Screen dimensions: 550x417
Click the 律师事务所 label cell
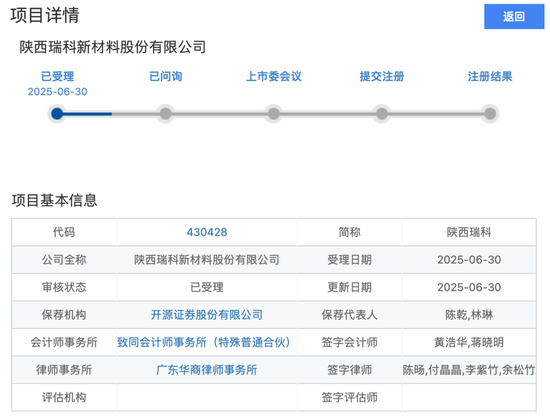pyautogui.click(x=64, y=370)
